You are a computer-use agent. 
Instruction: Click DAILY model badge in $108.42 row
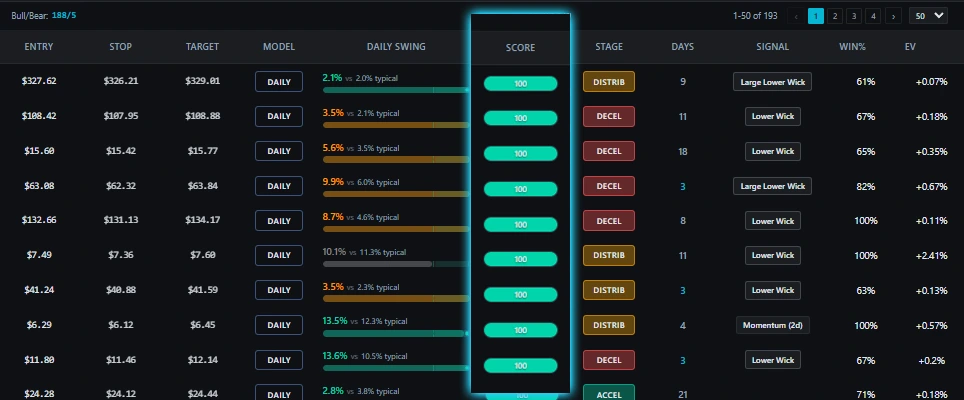(279, 116)
